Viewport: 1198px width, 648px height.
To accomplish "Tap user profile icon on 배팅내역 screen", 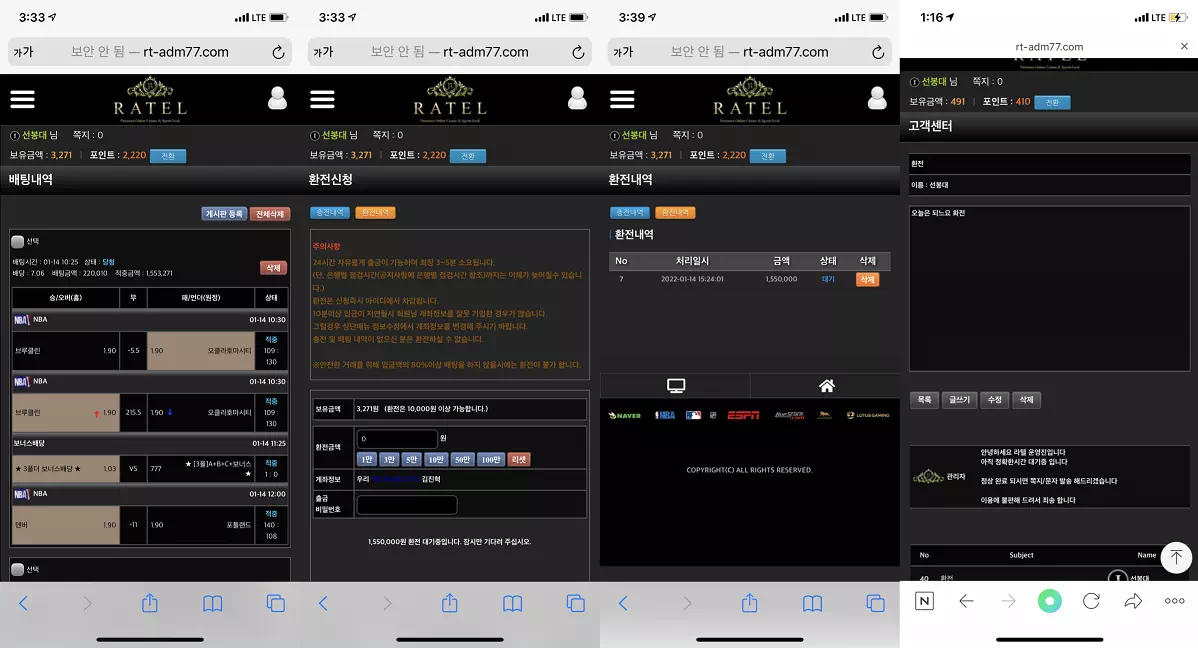I will click(x=277, y=98).
